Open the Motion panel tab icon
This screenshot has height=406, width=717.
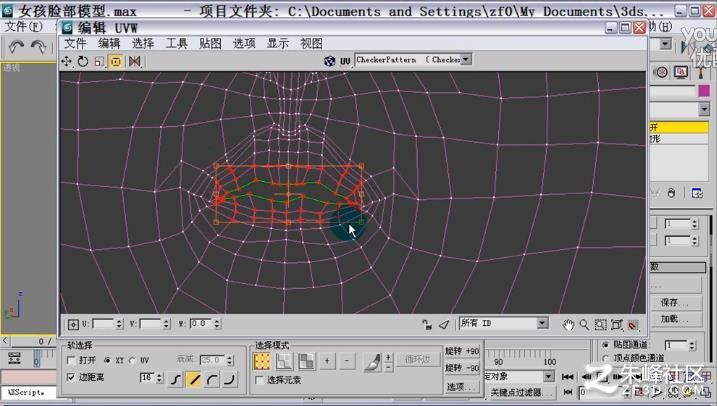(661, 72)
